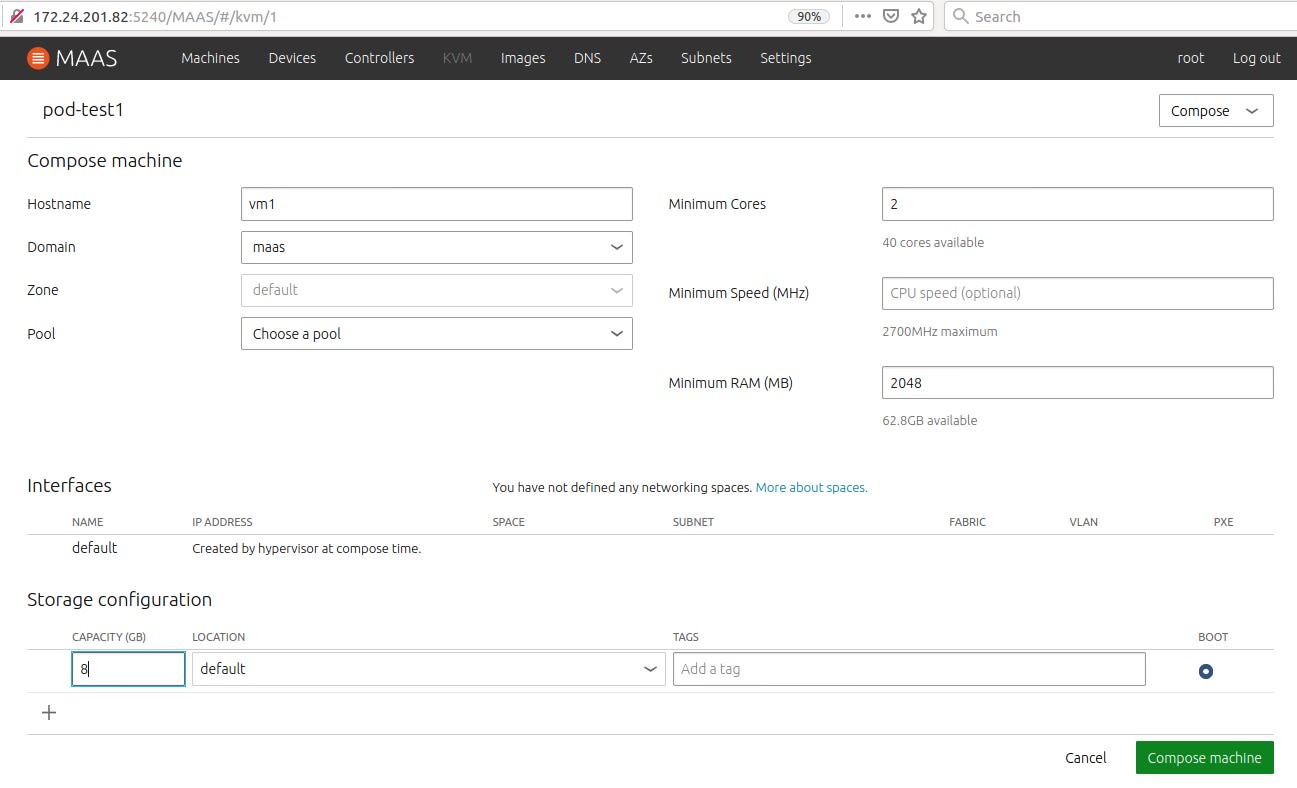Open the root user link
1297x788 pixels.
coord(1190,58)
